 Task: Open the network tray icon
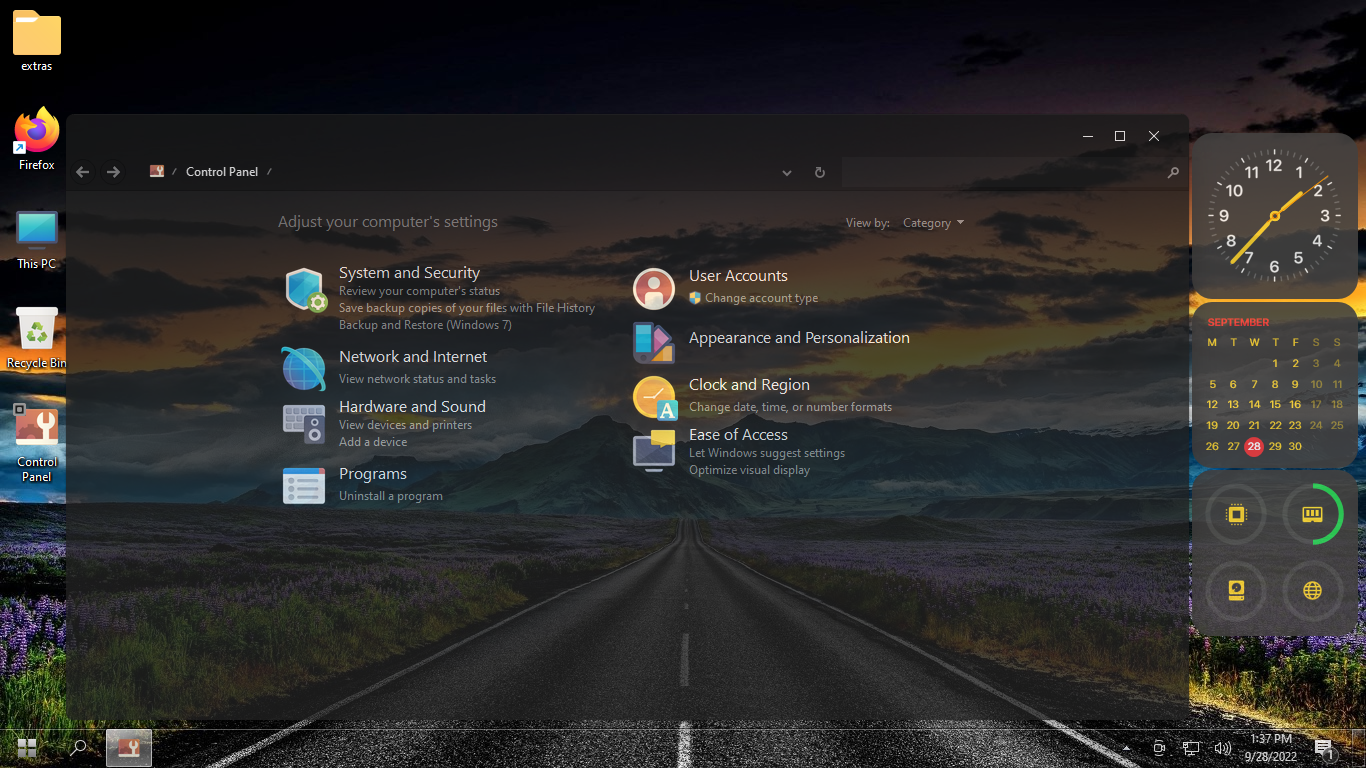click(x=1191, y=748)
